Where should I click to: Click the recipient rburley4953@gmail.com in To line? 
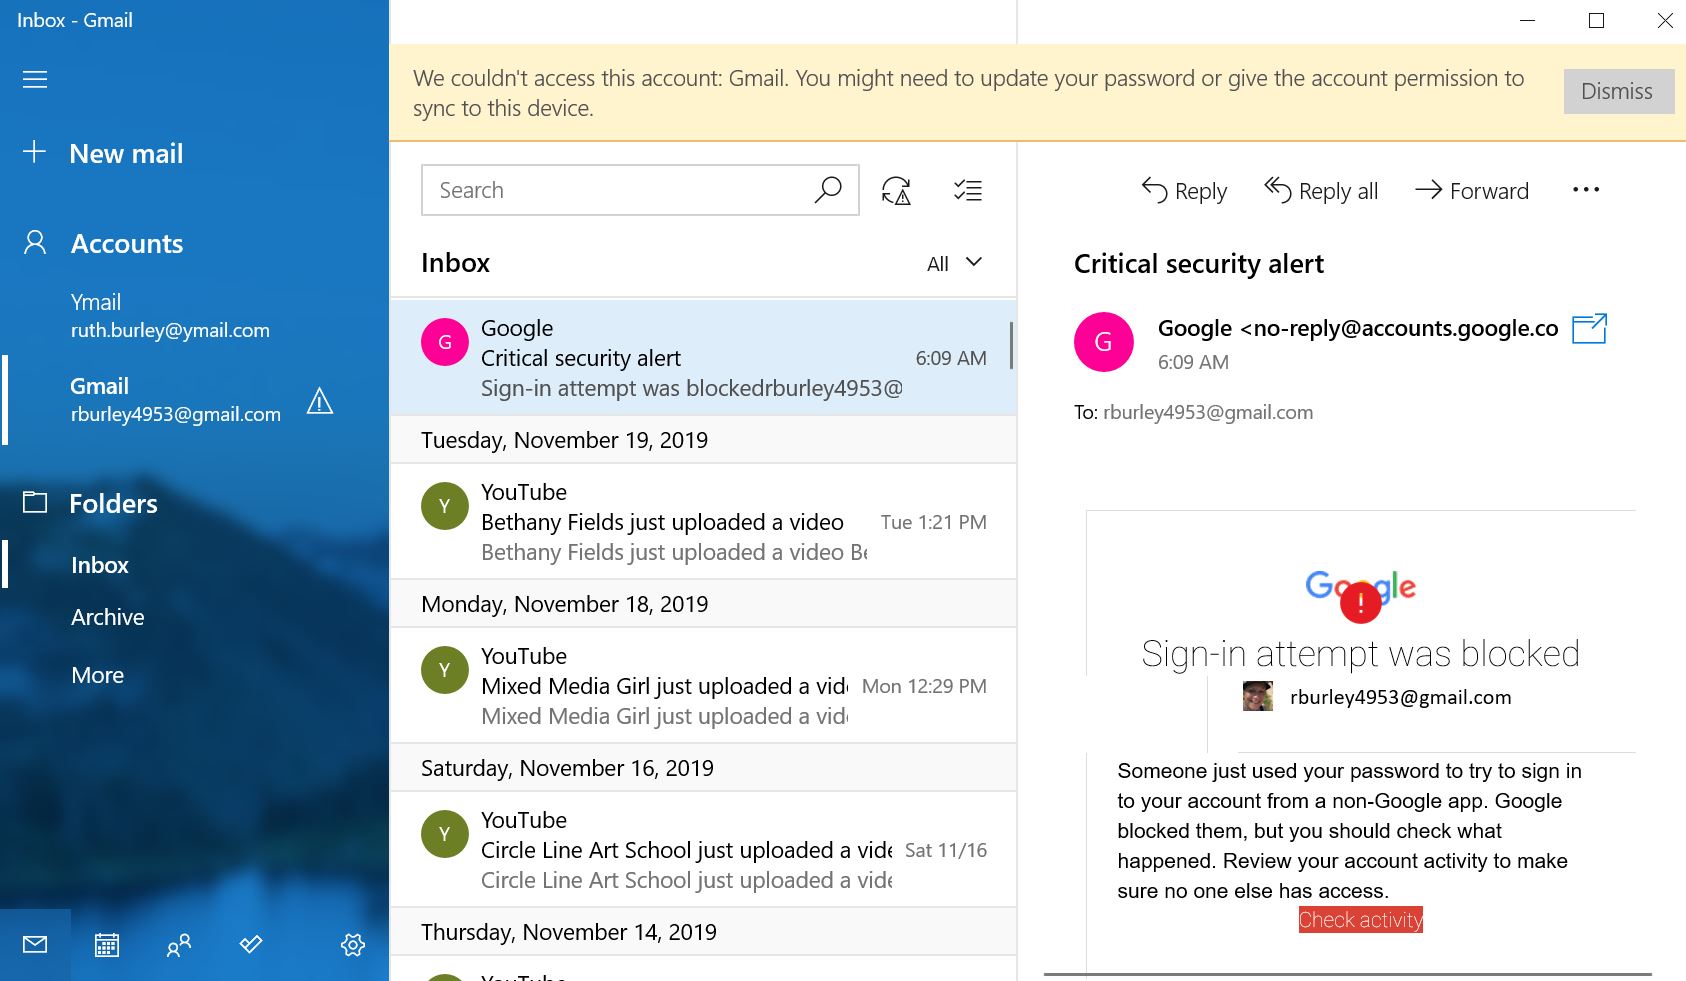point(1208,412)
